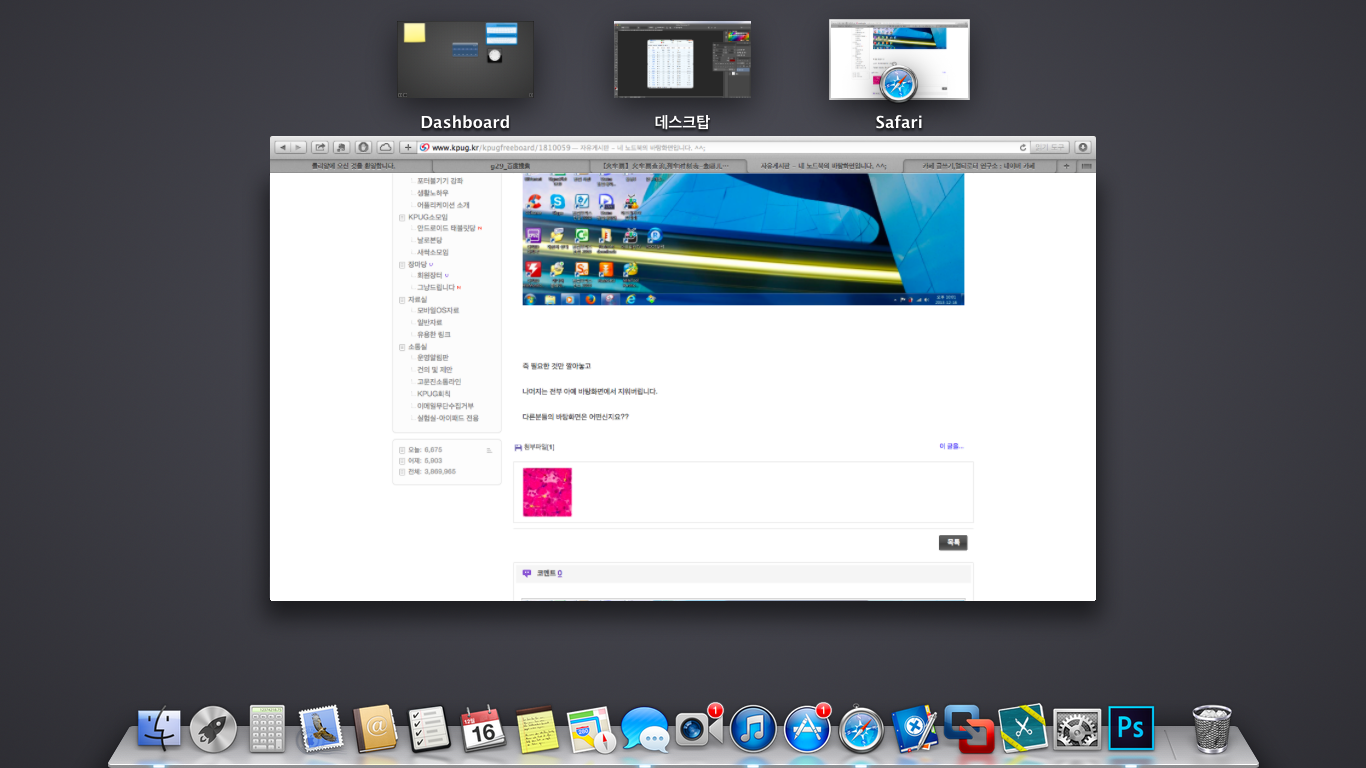Open System Preferences gear icon
1366x768 pixels.
[x=1077, y=729]
